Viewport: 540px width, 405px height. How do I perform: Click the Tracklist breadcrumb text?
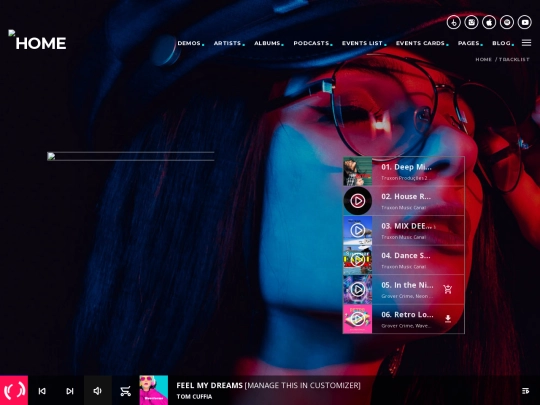(x=514, y=59)
